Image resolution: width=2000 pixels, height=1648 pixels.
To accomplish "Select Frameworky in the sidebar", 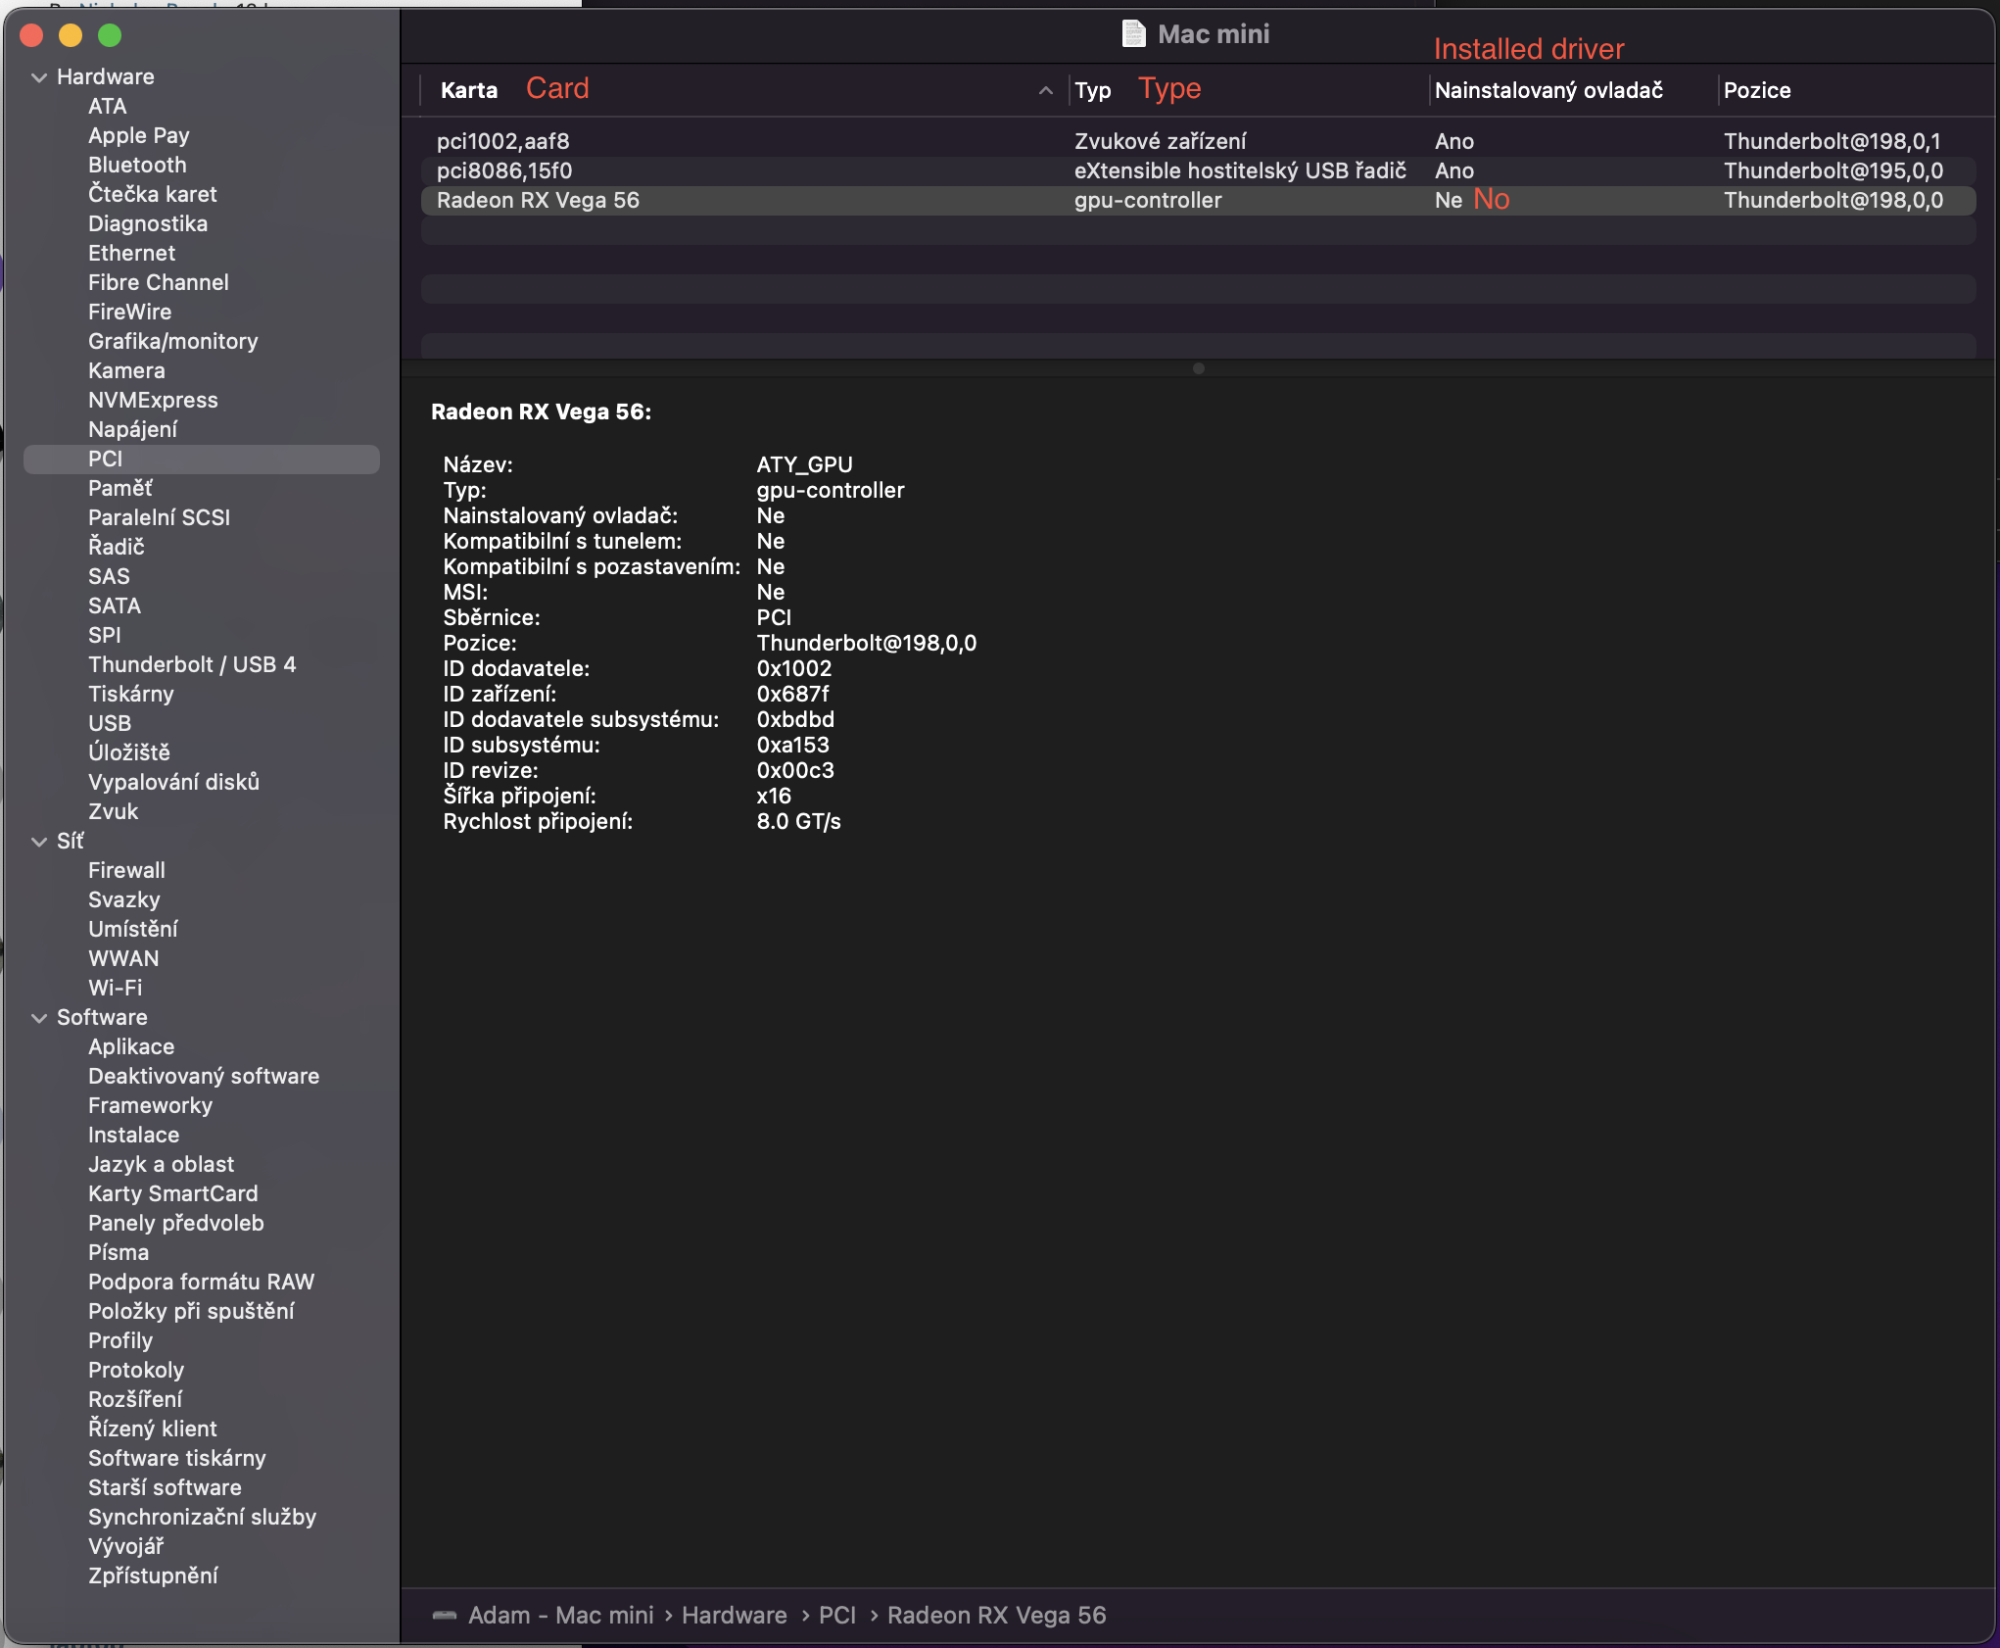I will pyautogui.click(x=150, y=1106).
